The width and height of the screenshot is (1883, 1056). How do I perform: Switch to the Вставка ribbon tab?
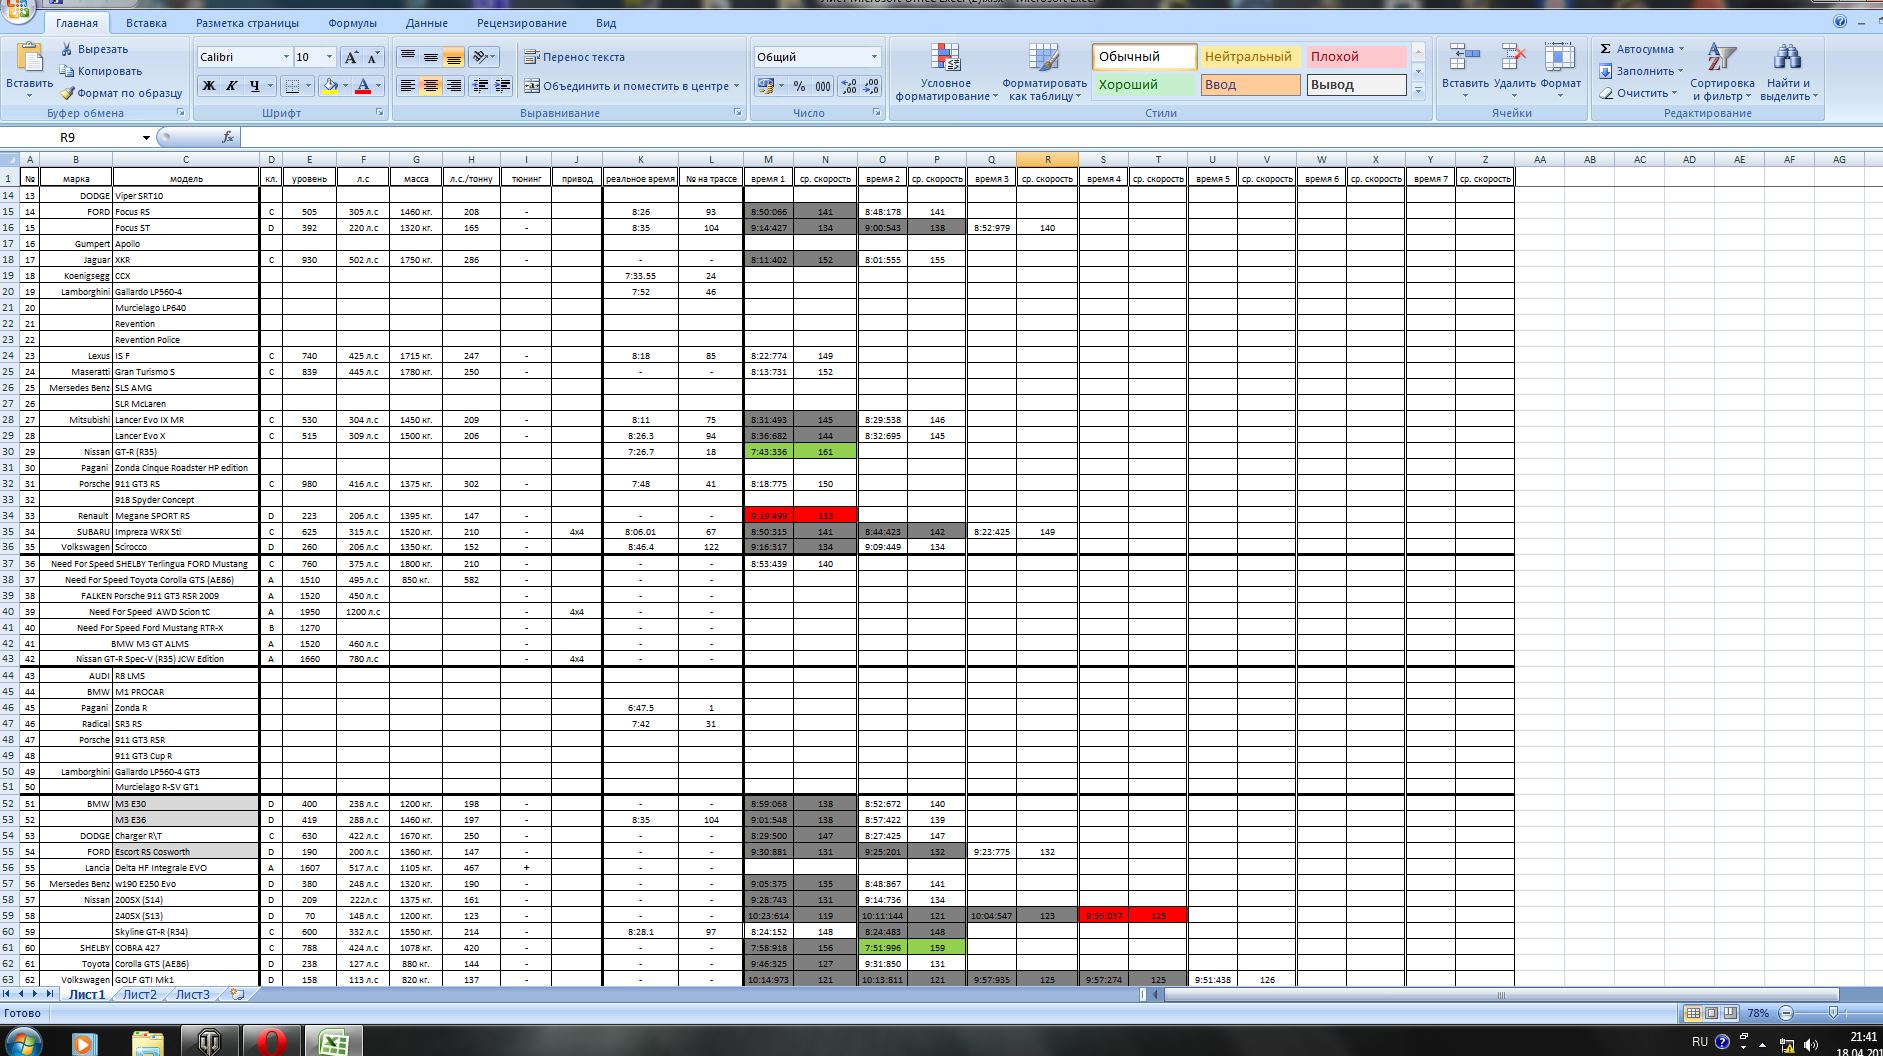[147, 23]
